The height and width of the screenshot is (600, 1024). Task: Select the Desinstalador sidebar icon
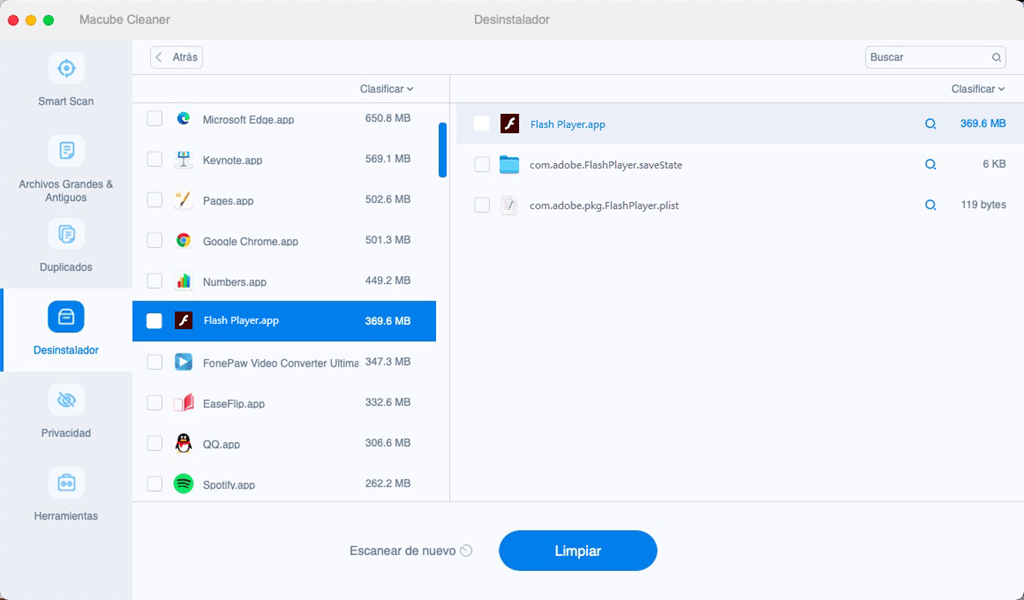[x=66, y=317]
